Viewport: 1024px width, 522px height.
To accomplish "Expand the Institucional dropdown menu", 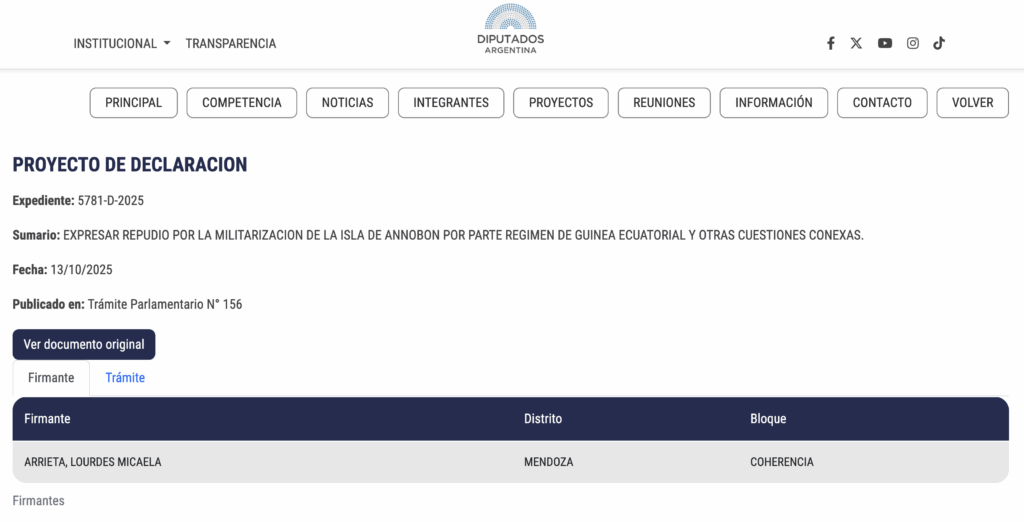I will (x=122, y=43).
